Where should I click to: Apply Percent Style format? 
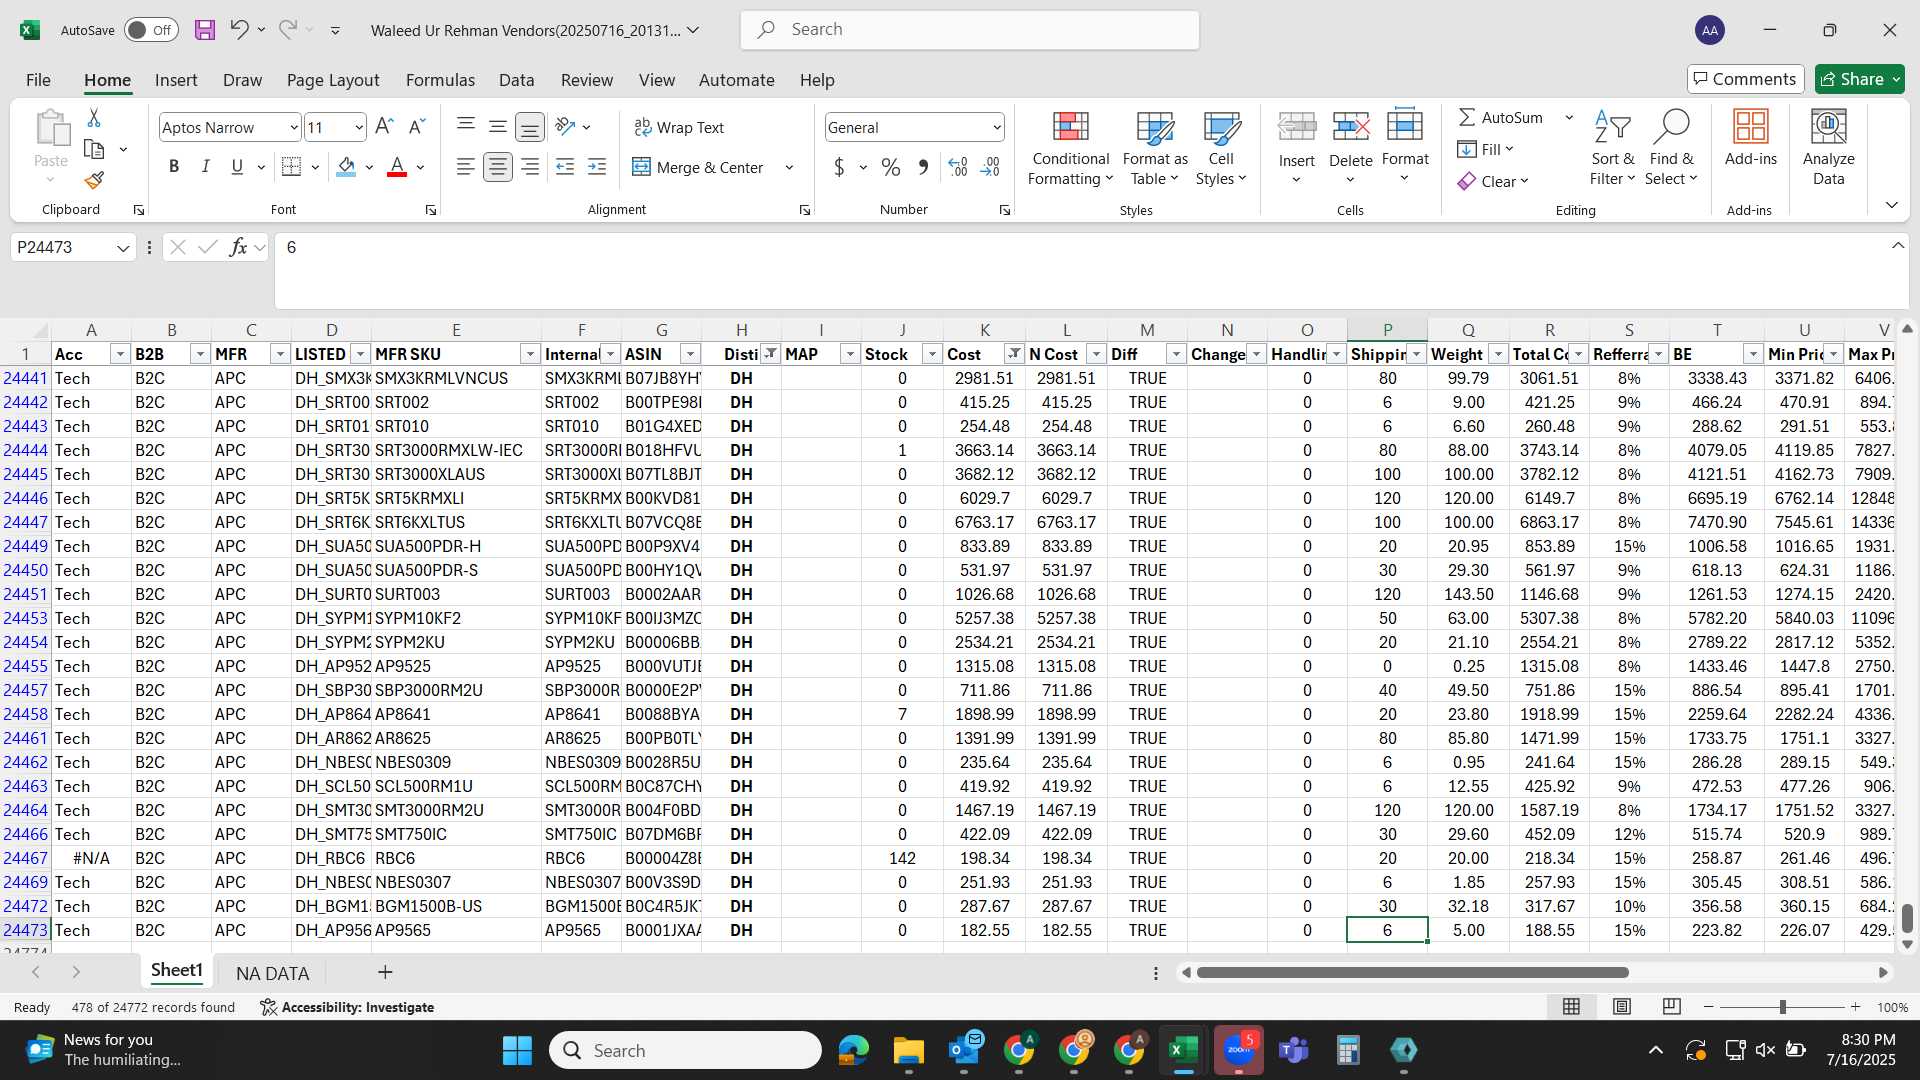click(891, 167)
